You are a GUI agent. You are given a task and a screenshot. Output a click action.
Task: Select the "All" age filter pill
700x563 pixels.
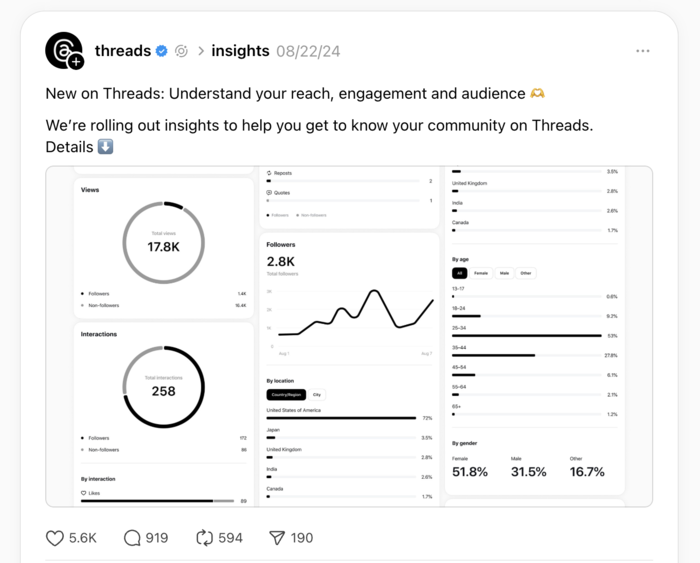pos(460,273)
